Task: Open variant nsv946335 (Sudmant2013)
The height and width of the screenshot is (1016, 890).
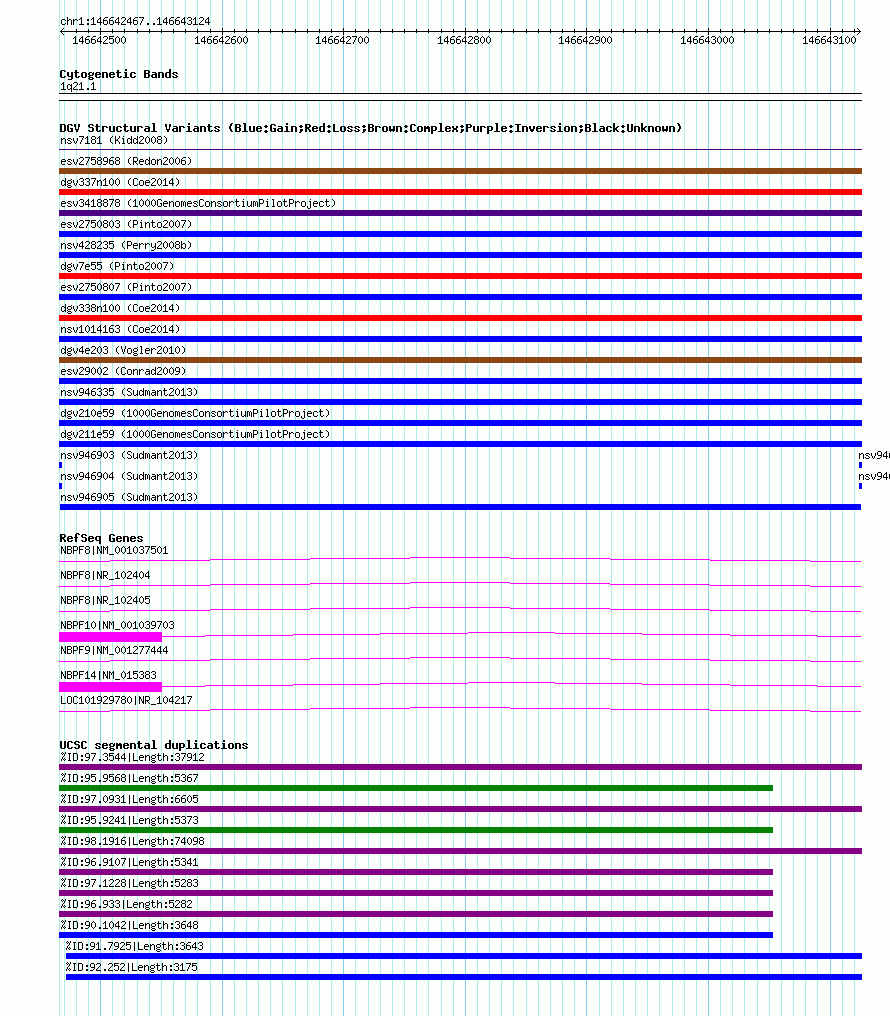Action: [129, 392]
